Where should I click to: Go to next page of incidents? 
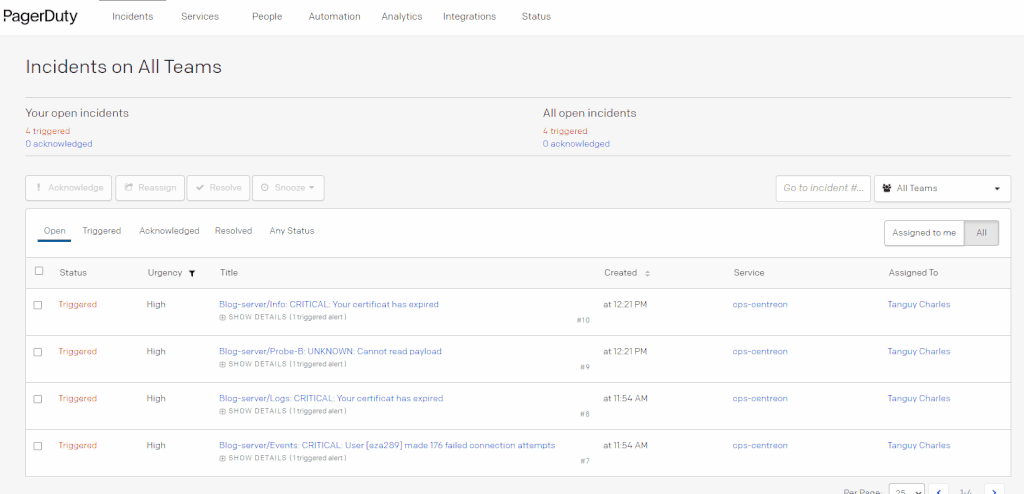(x=994, y=490)
